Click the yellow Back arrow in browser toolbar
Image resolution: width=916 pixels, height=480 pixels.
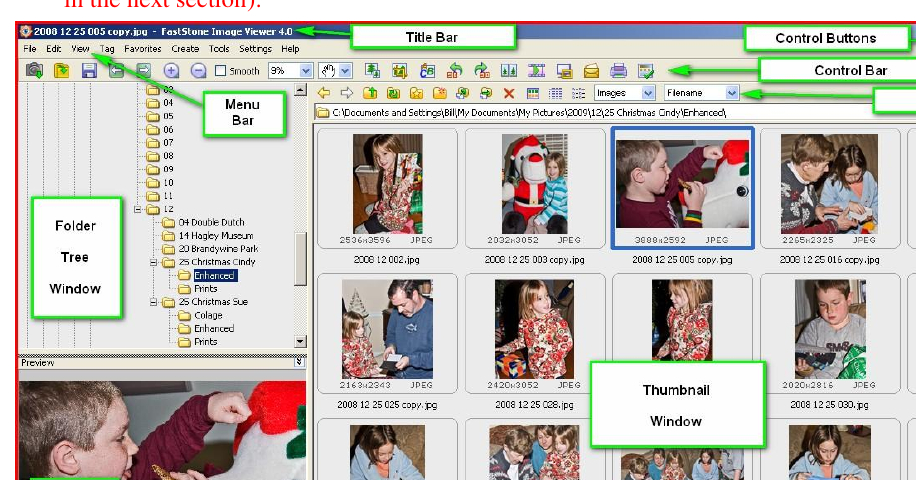click(x=324, y=93)
